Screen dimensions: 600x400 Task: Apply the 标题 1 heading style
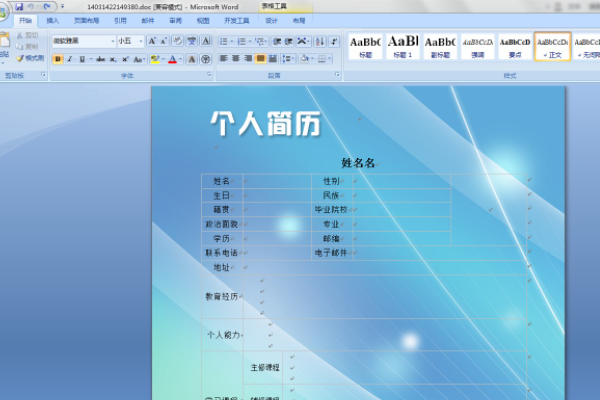pyautogui.click(x=402, y=46)
